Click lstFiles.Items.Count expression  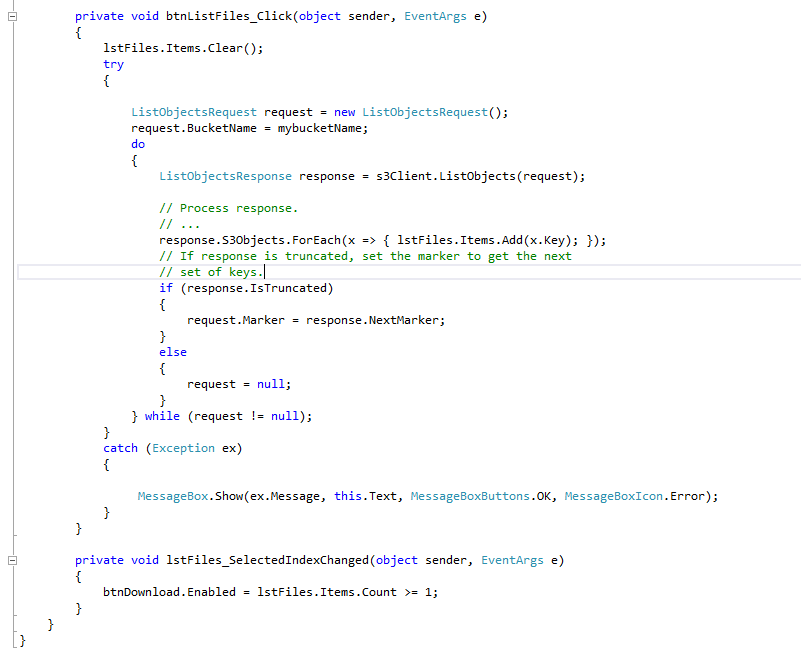[x=327, y=592]
